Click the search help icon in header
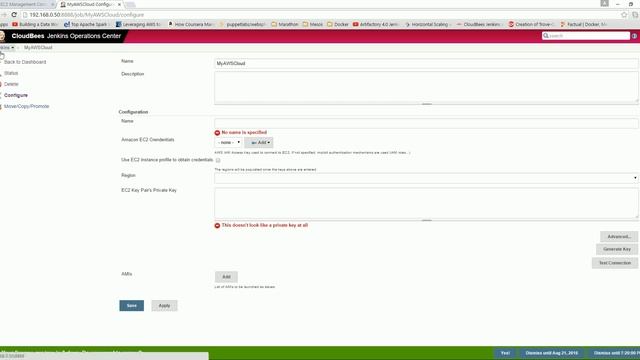Screen dimensions: 640x360 tap(634, 36)
